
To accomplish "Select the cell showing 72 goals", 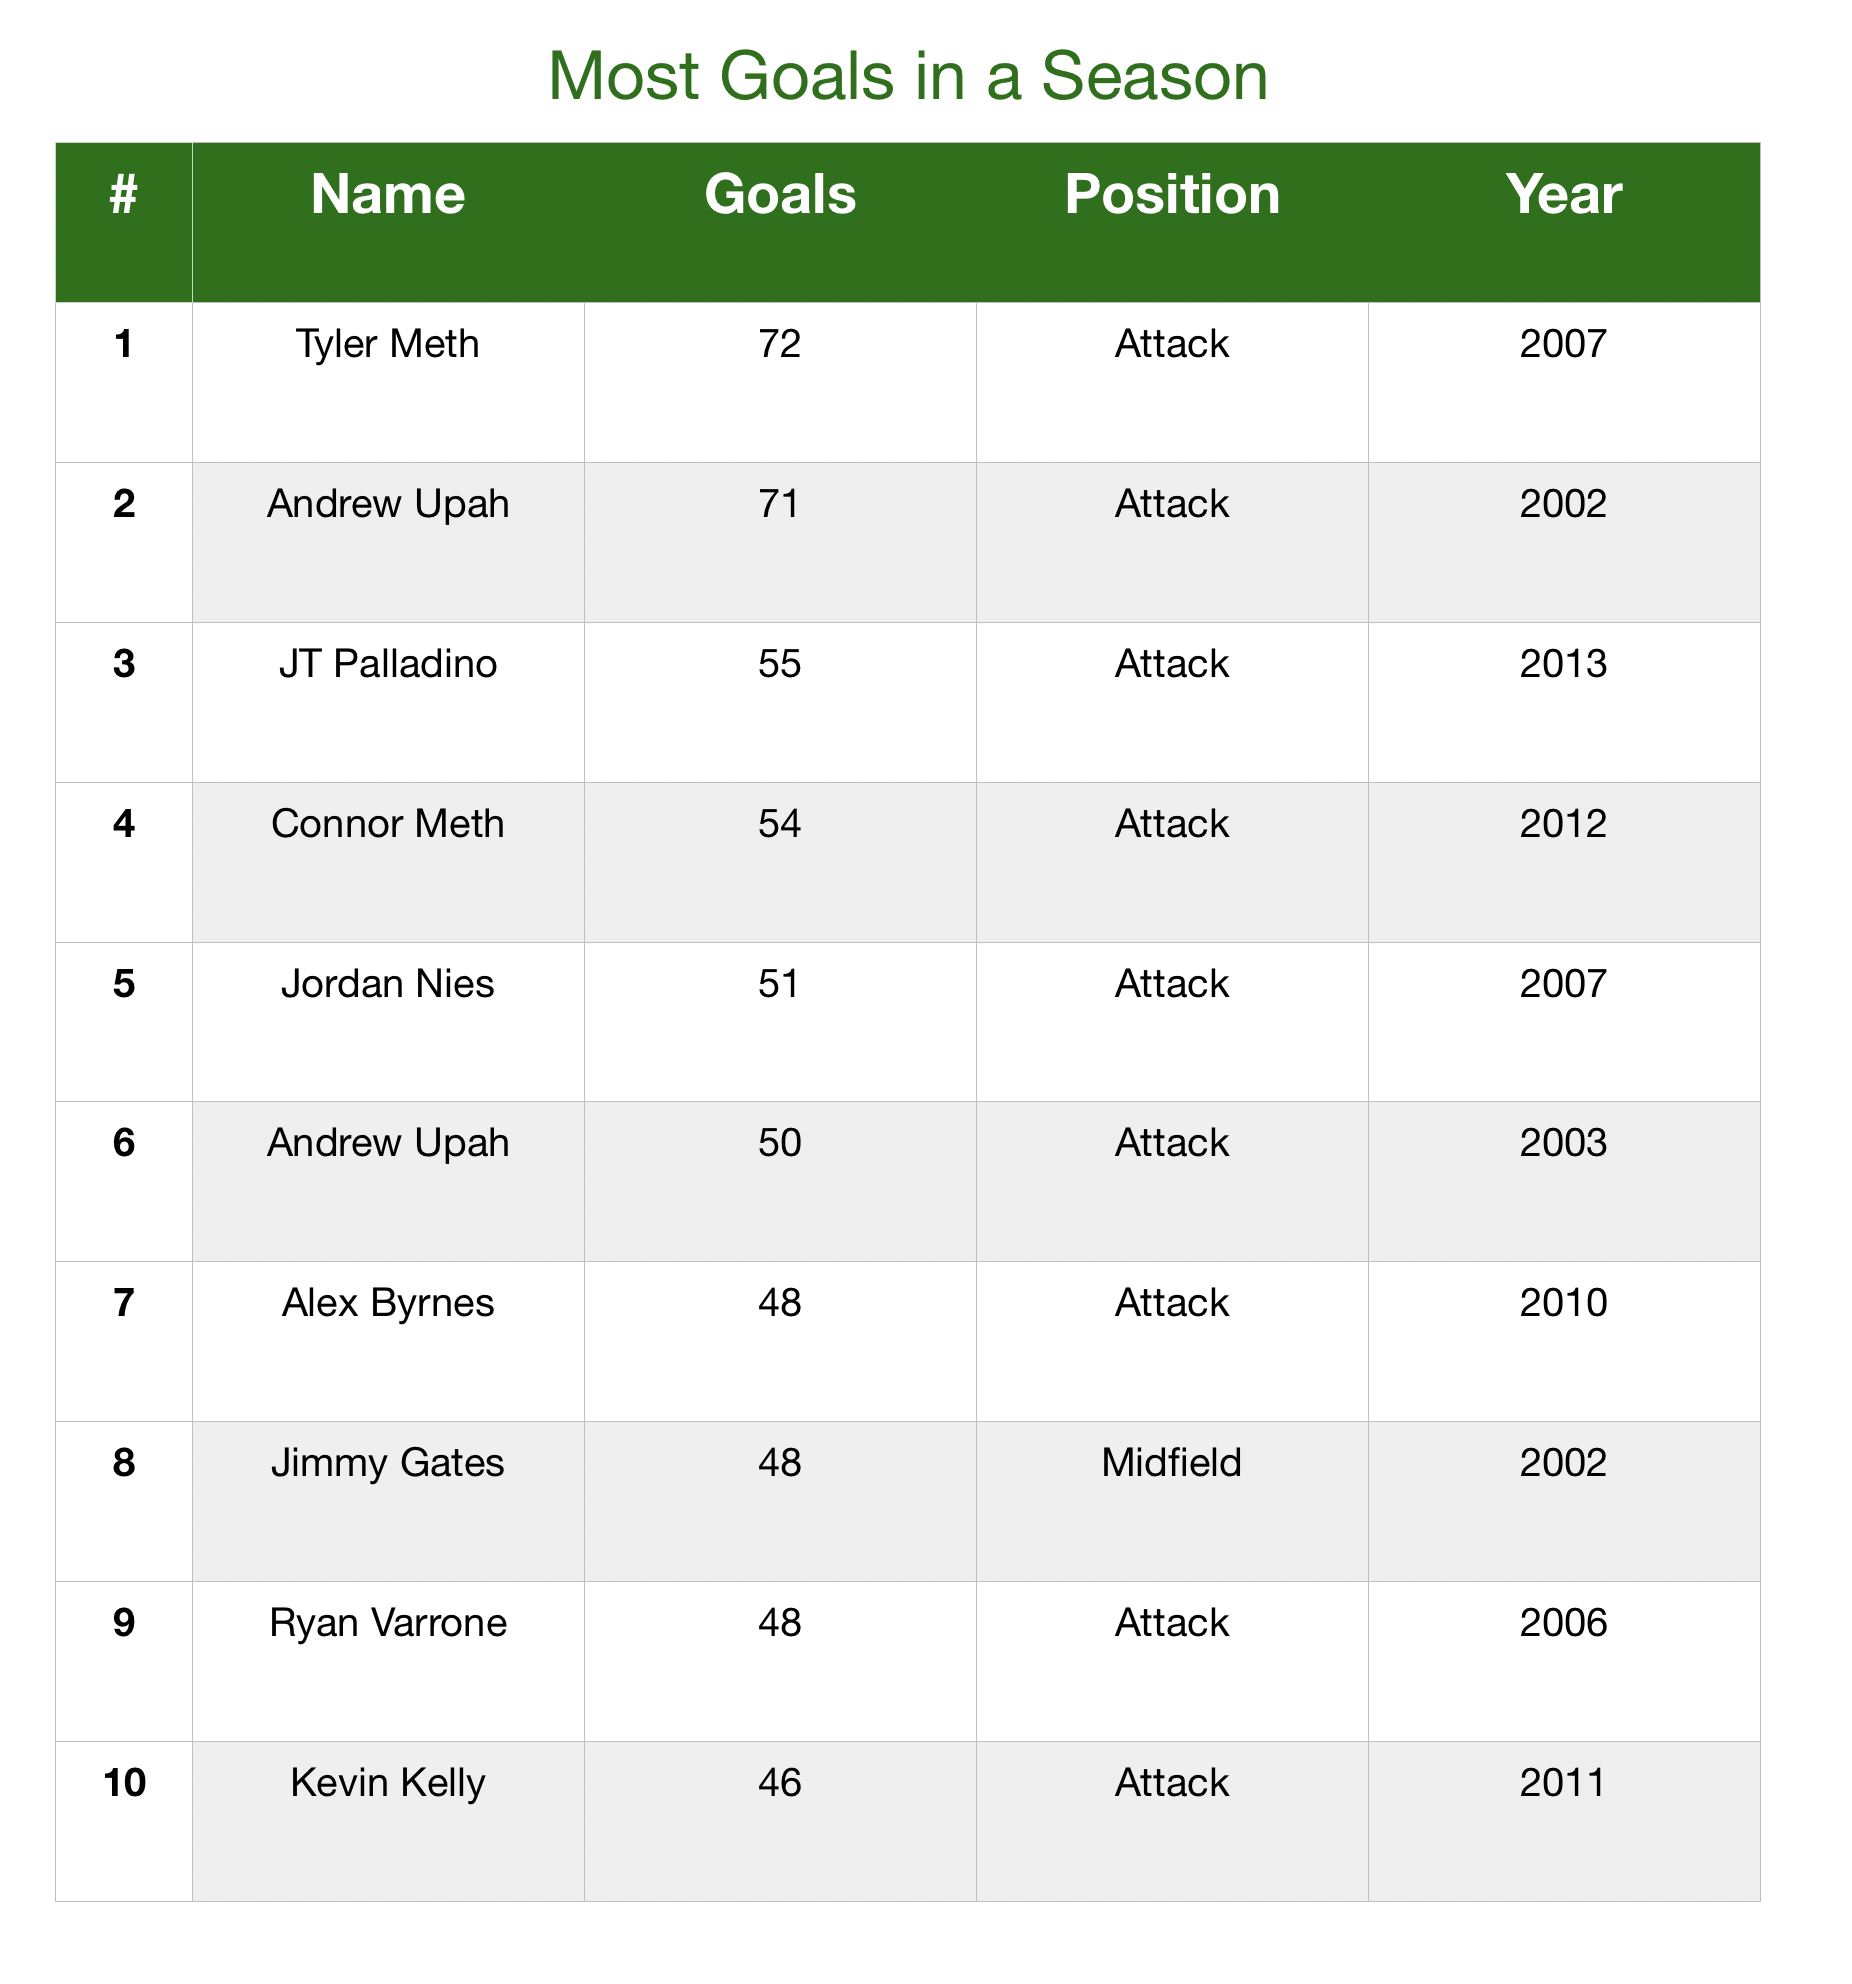I will (x=780, y=382).
